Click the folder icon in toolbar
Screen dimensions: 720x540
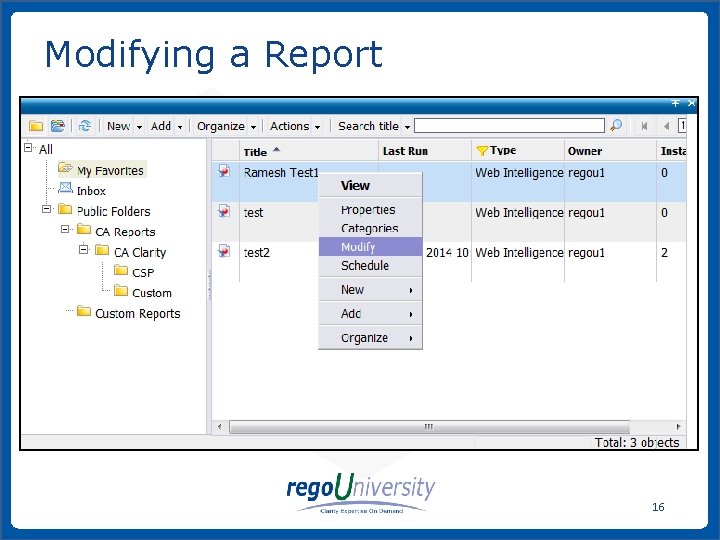coord(36,126)
